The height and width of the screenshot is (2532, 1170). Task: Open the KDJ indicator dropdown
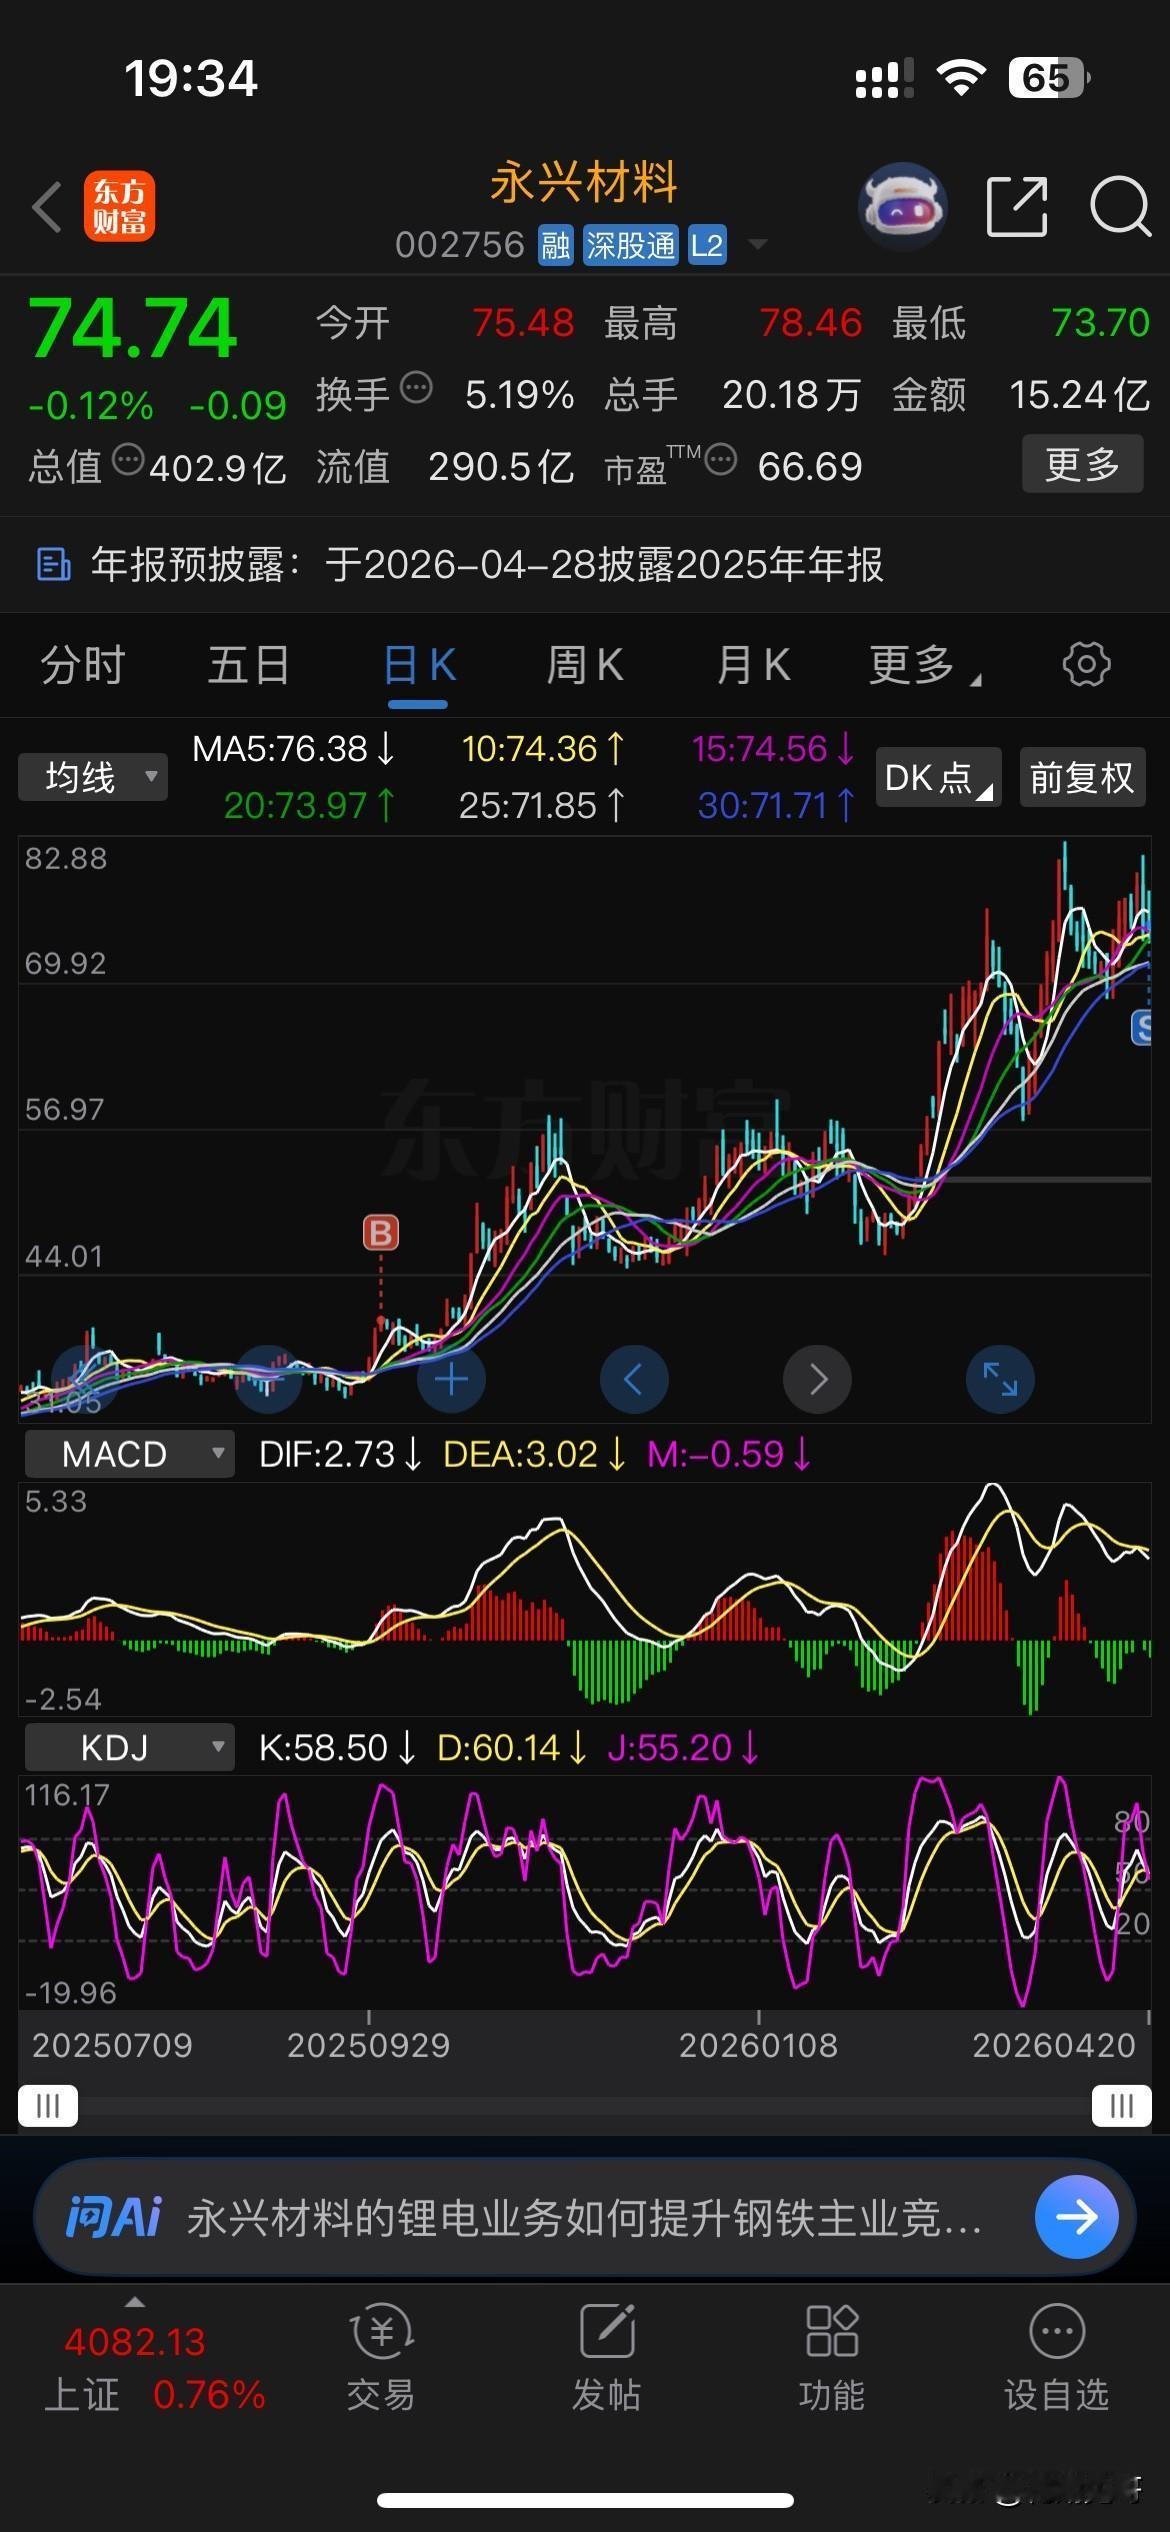click(x=130, y=1748)
